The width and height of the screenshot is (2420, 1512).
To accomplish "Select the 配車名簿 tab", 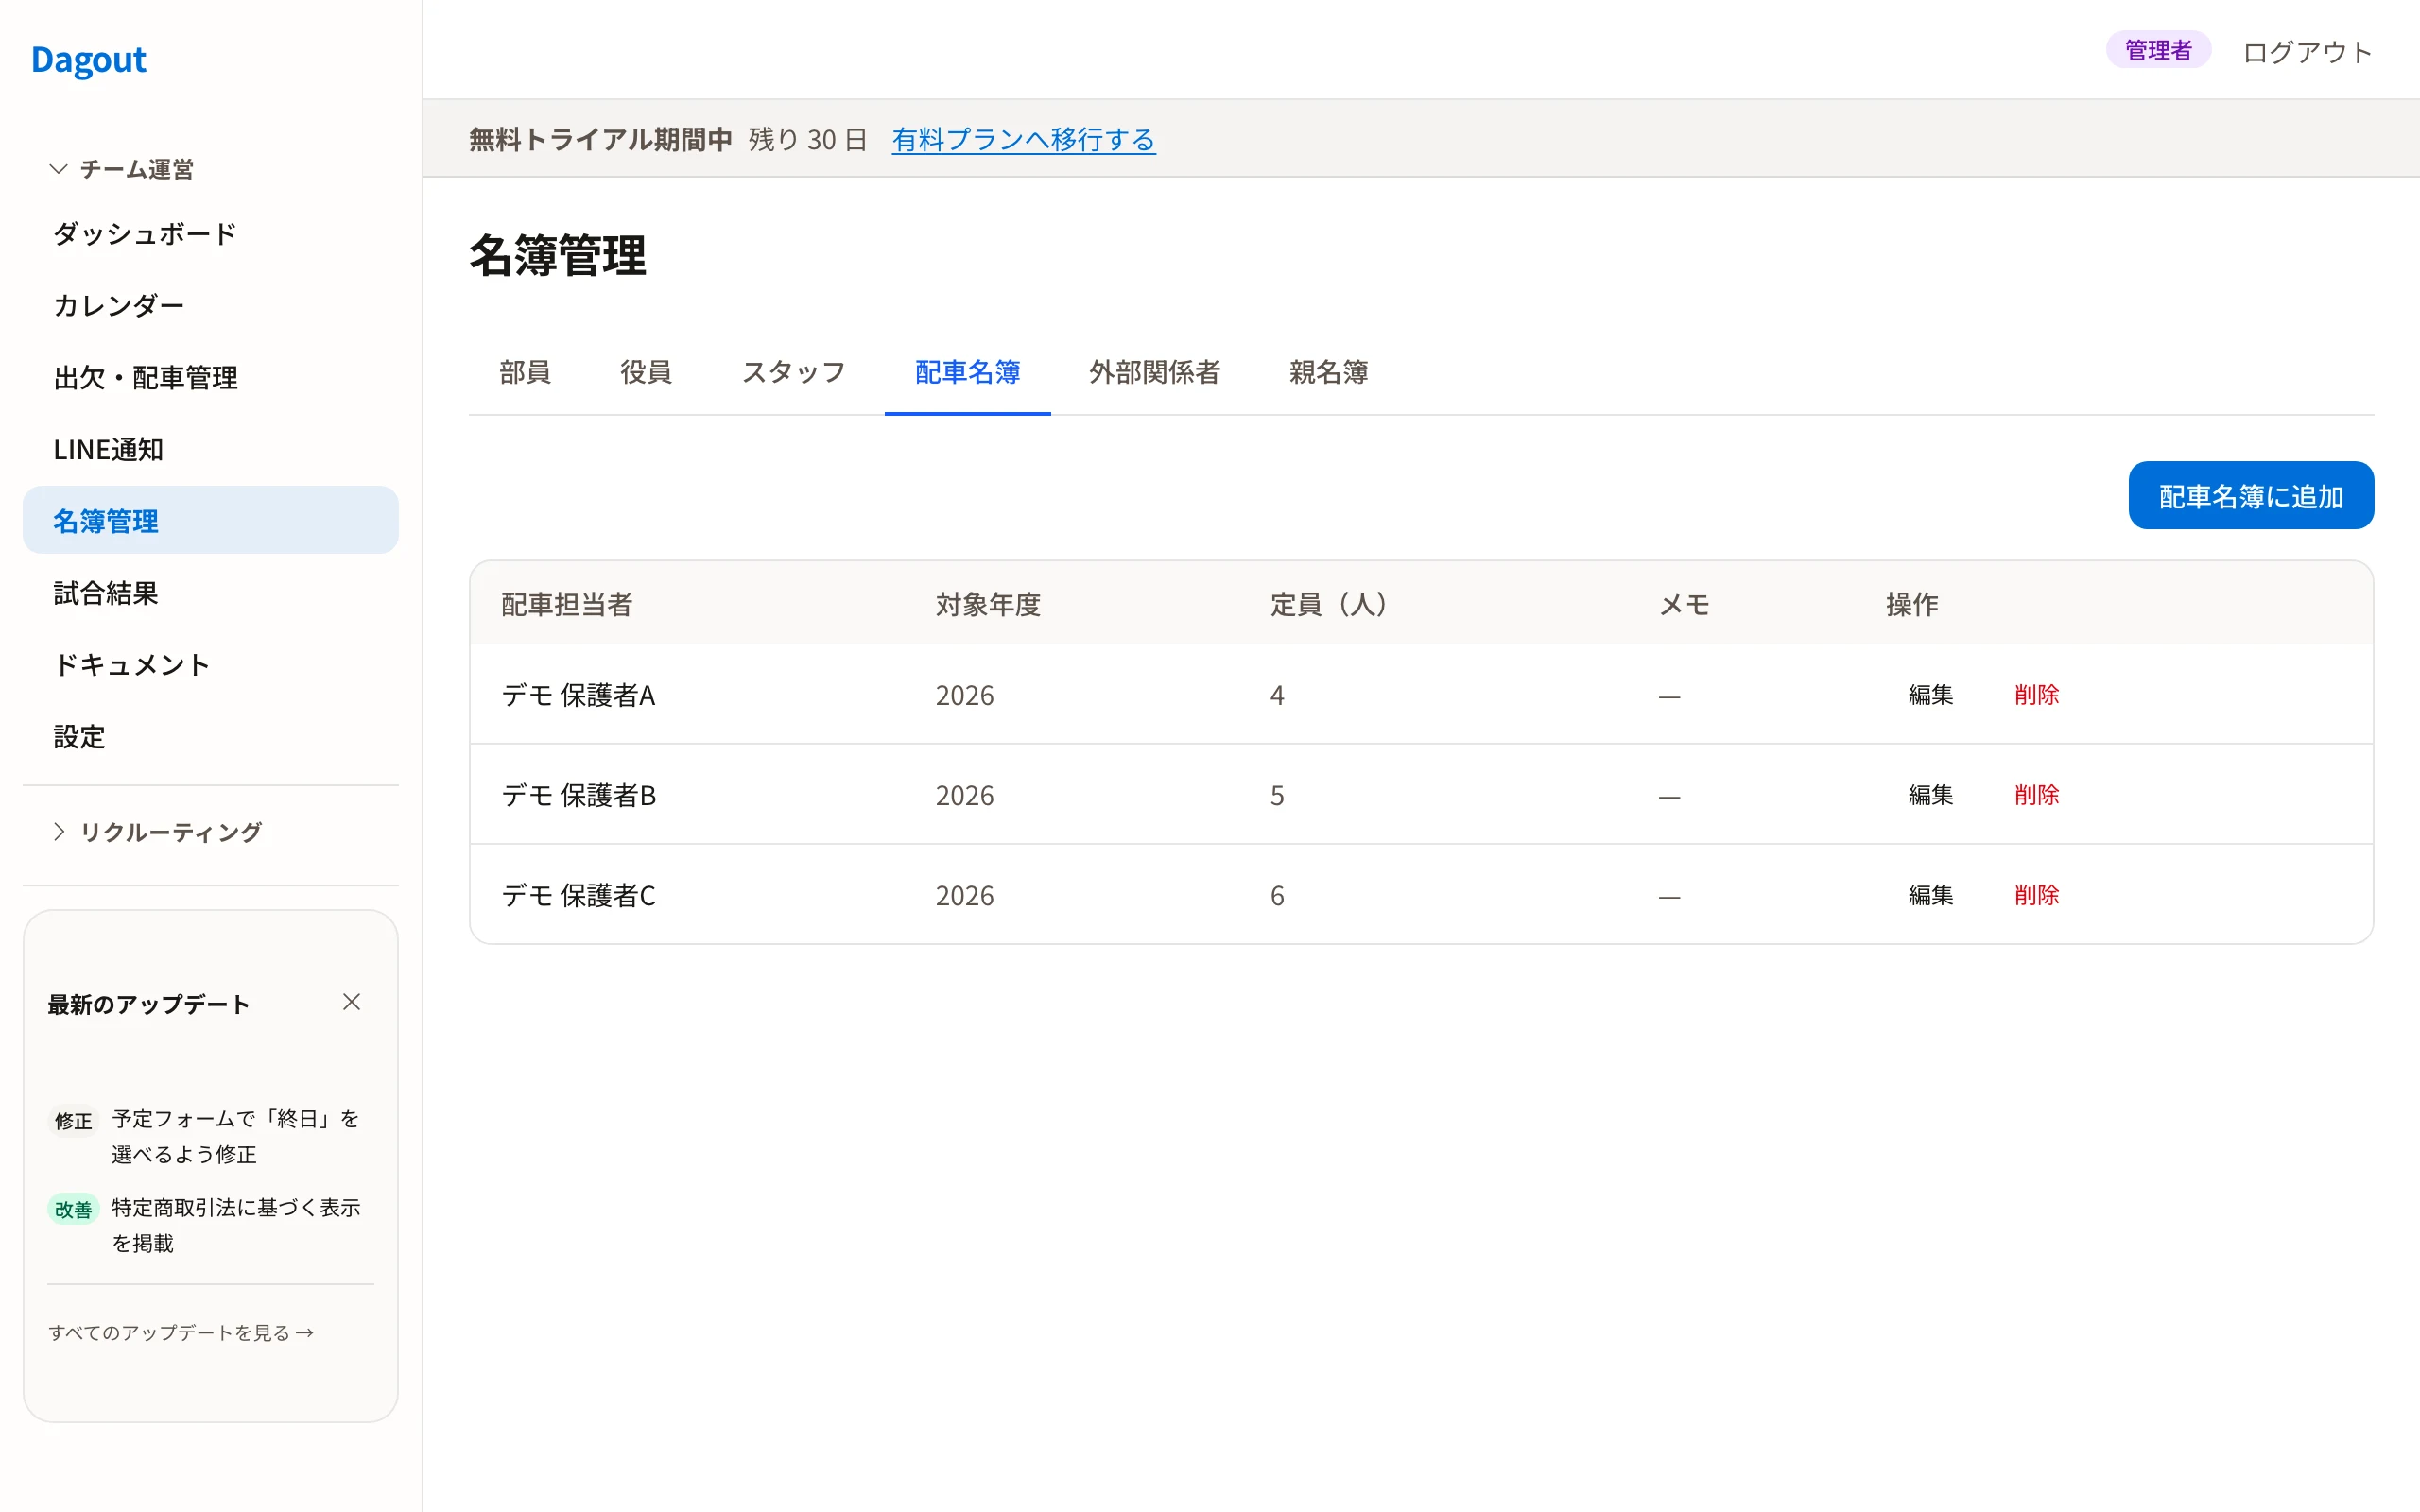I will (967, 372).
